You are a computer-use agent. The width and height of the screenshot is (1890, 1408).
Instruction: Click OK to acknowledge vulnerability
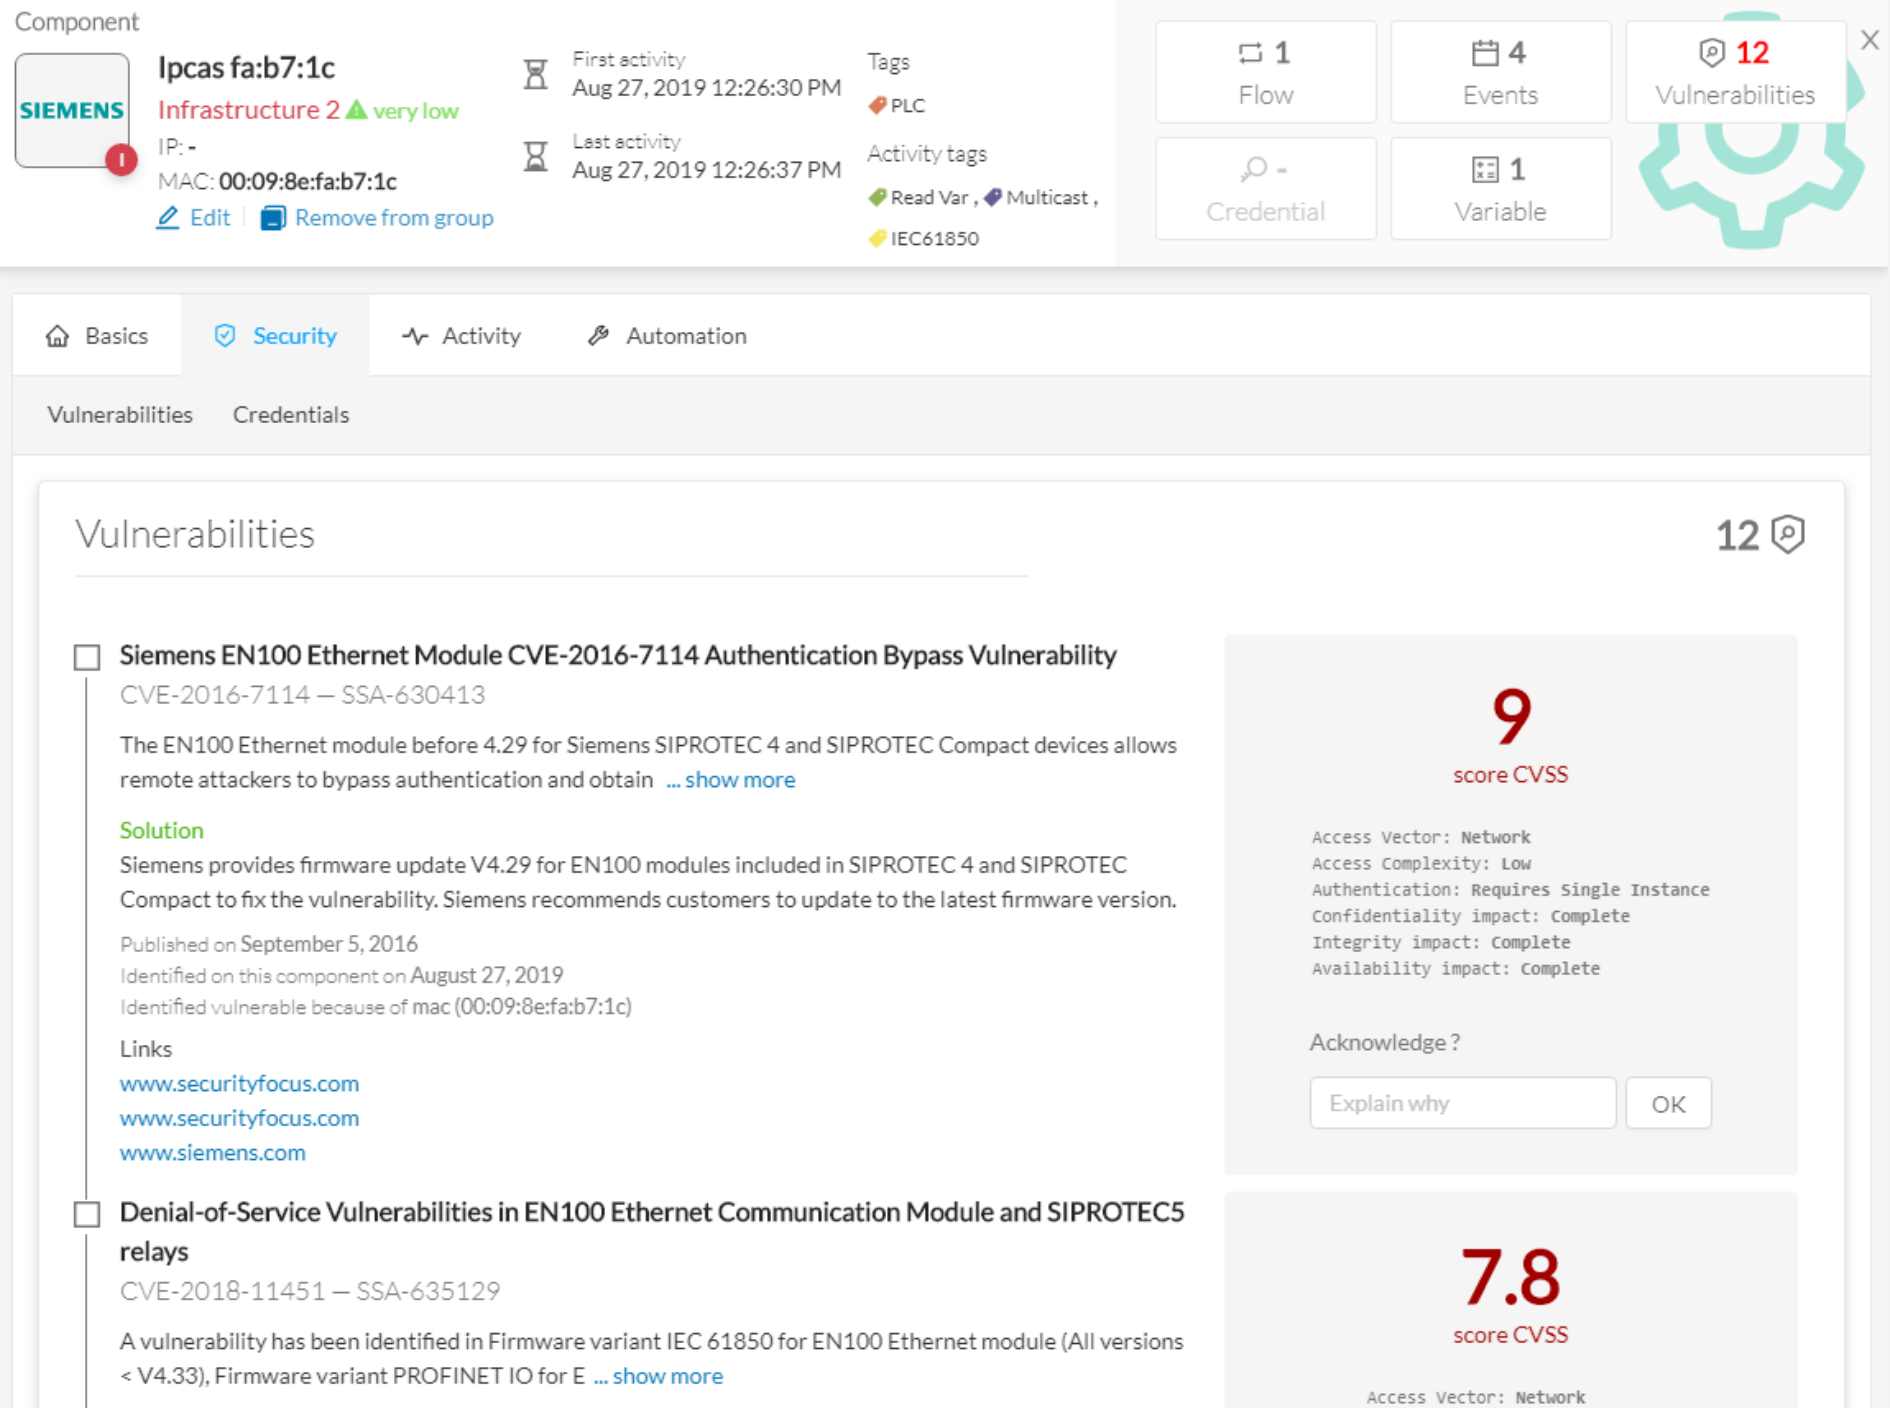(1668, 1103)
